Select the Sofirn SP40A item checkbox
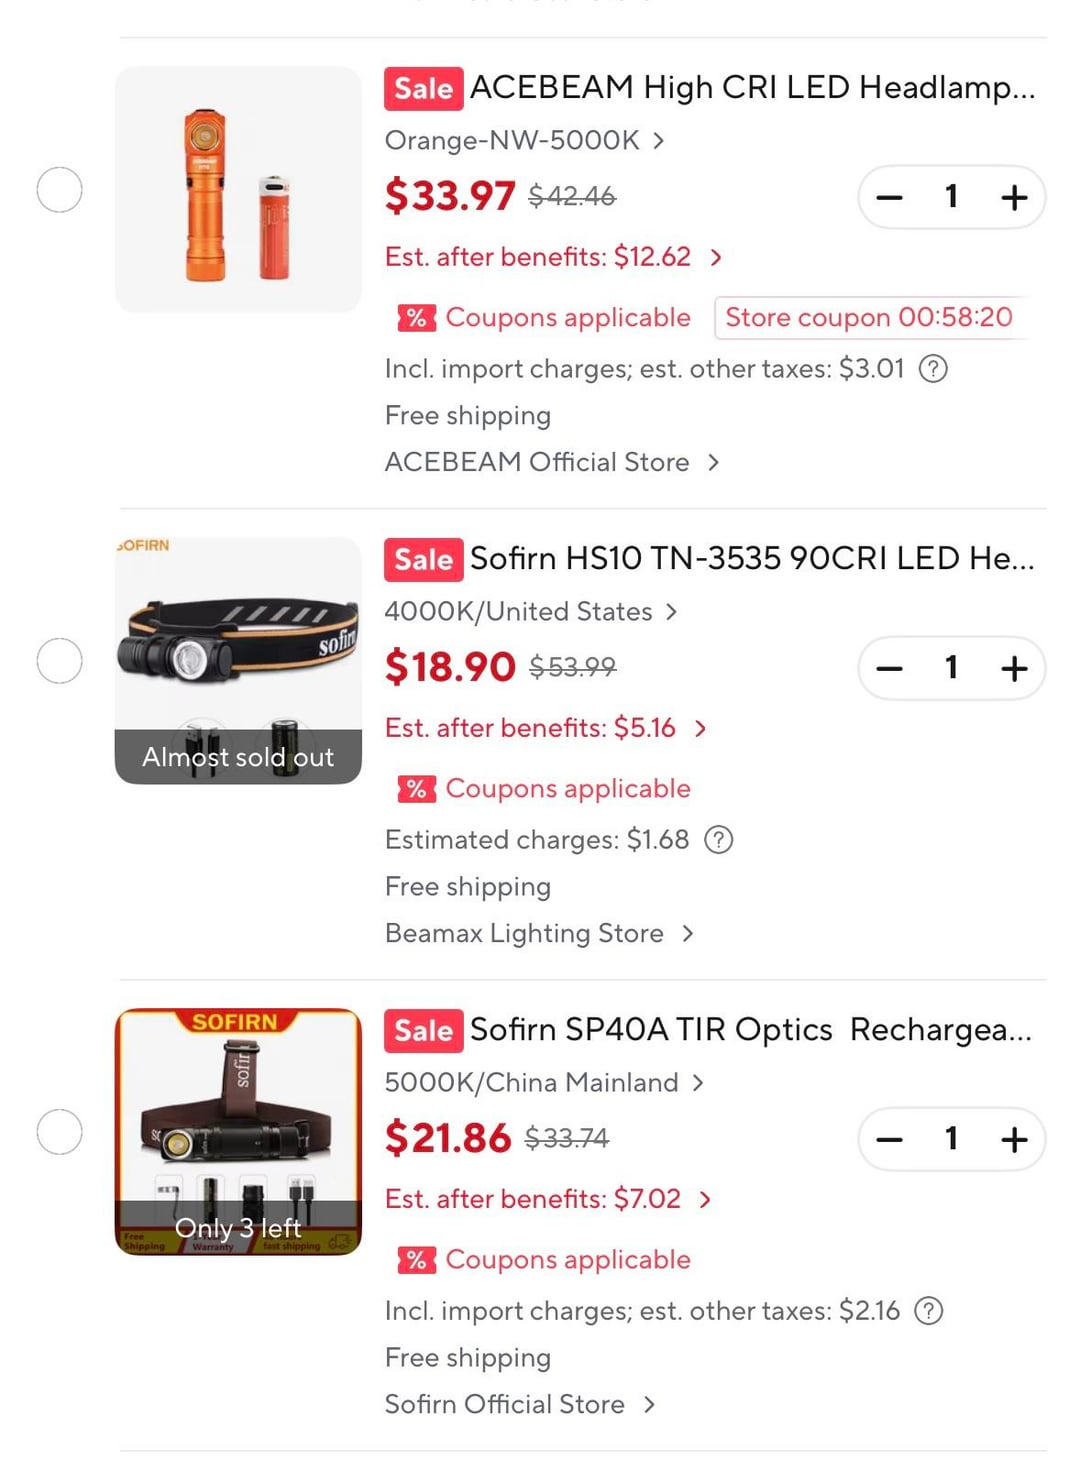The height and width of the screenshot is (1460, 1080). tap(59, 1132)
